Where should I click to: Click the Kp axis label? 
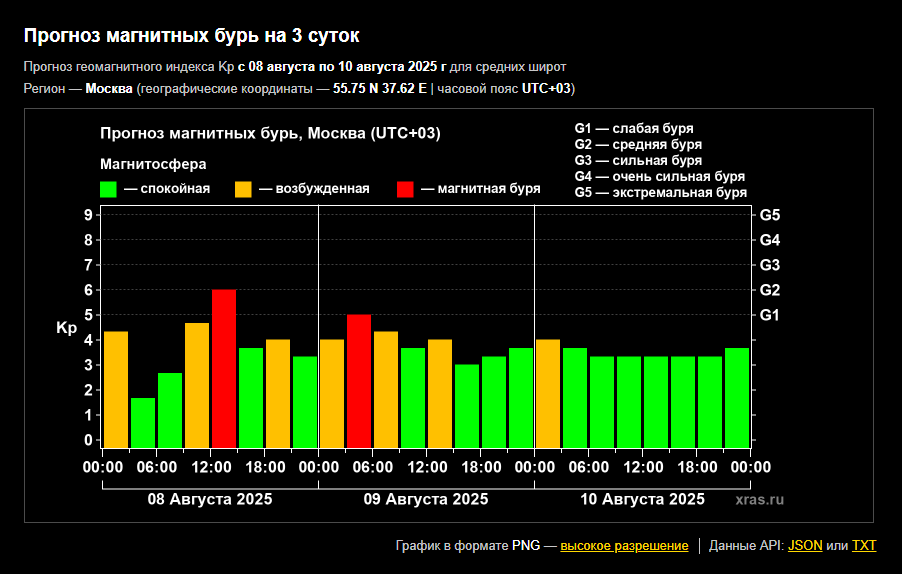(66, 328)
